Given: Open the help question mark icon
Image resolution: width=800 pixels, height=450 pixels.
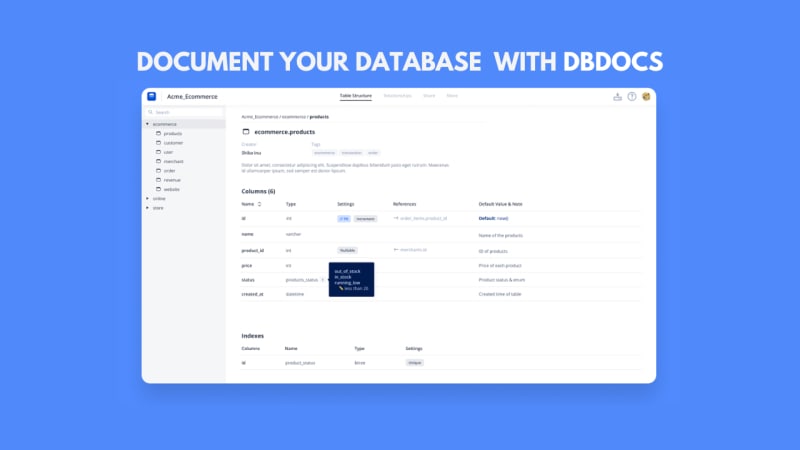Looking at the screenshot, I should point(632,96).
